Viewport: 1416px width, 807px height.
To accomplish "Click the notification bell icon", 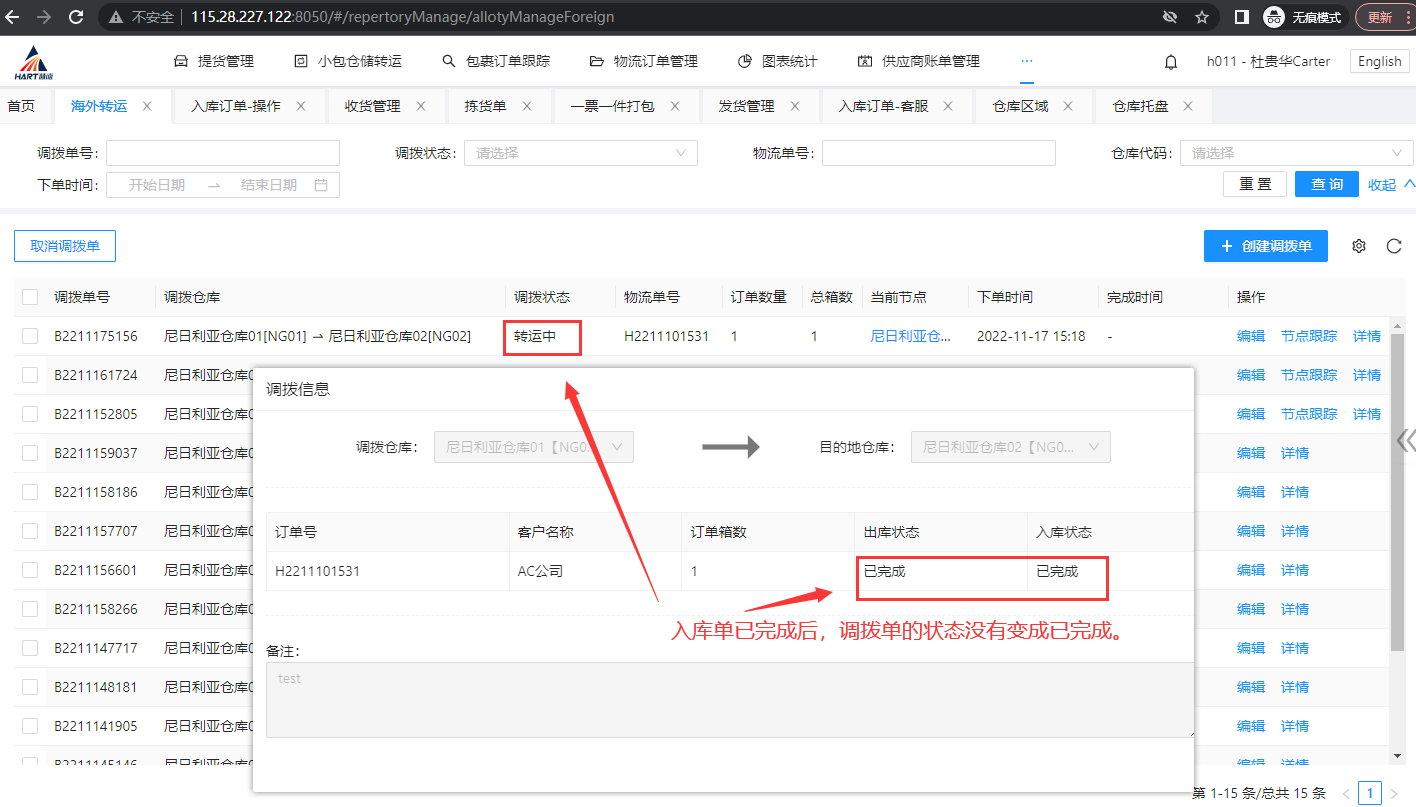I will 1171,62.
